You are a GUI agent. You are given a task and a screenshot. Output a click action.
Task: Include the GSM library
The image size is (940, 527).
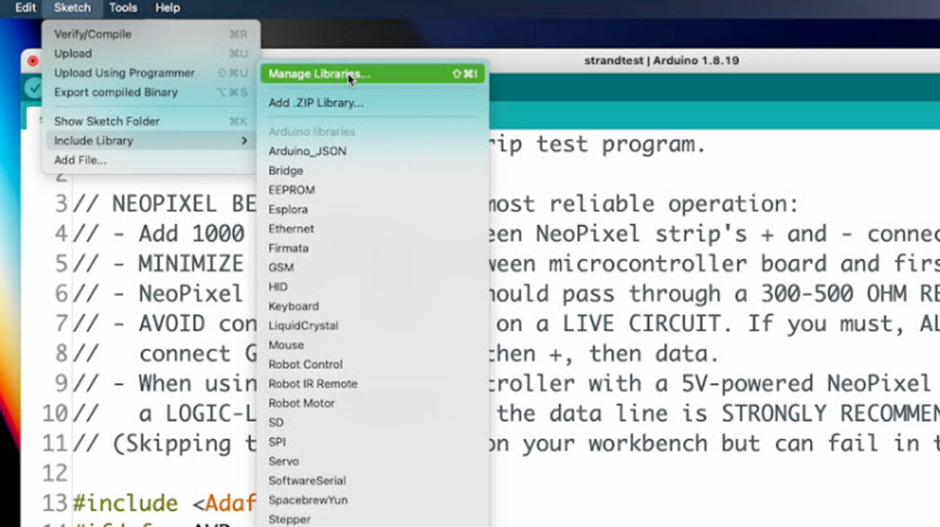(372, 267)
